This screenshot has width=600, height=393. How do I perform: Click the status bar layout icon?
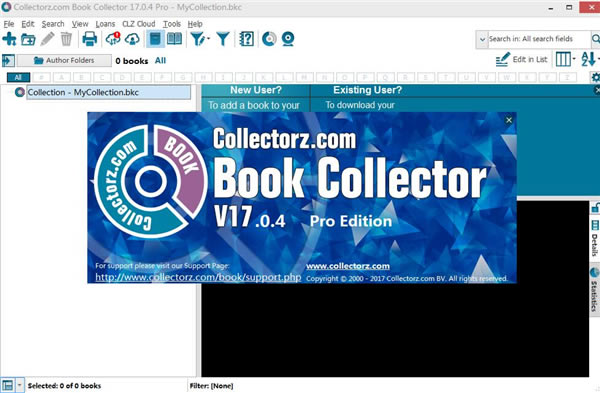coord(8,385)
